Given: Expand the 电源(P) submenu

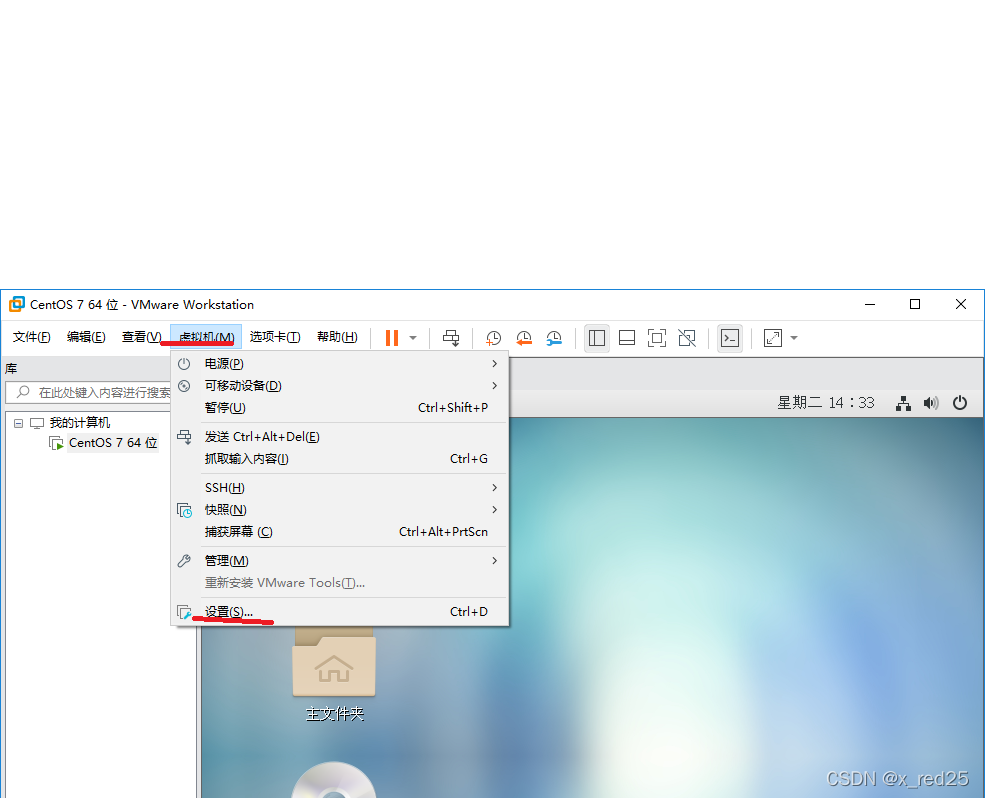Looking at the screenshot, I should (x=339, y=364).
